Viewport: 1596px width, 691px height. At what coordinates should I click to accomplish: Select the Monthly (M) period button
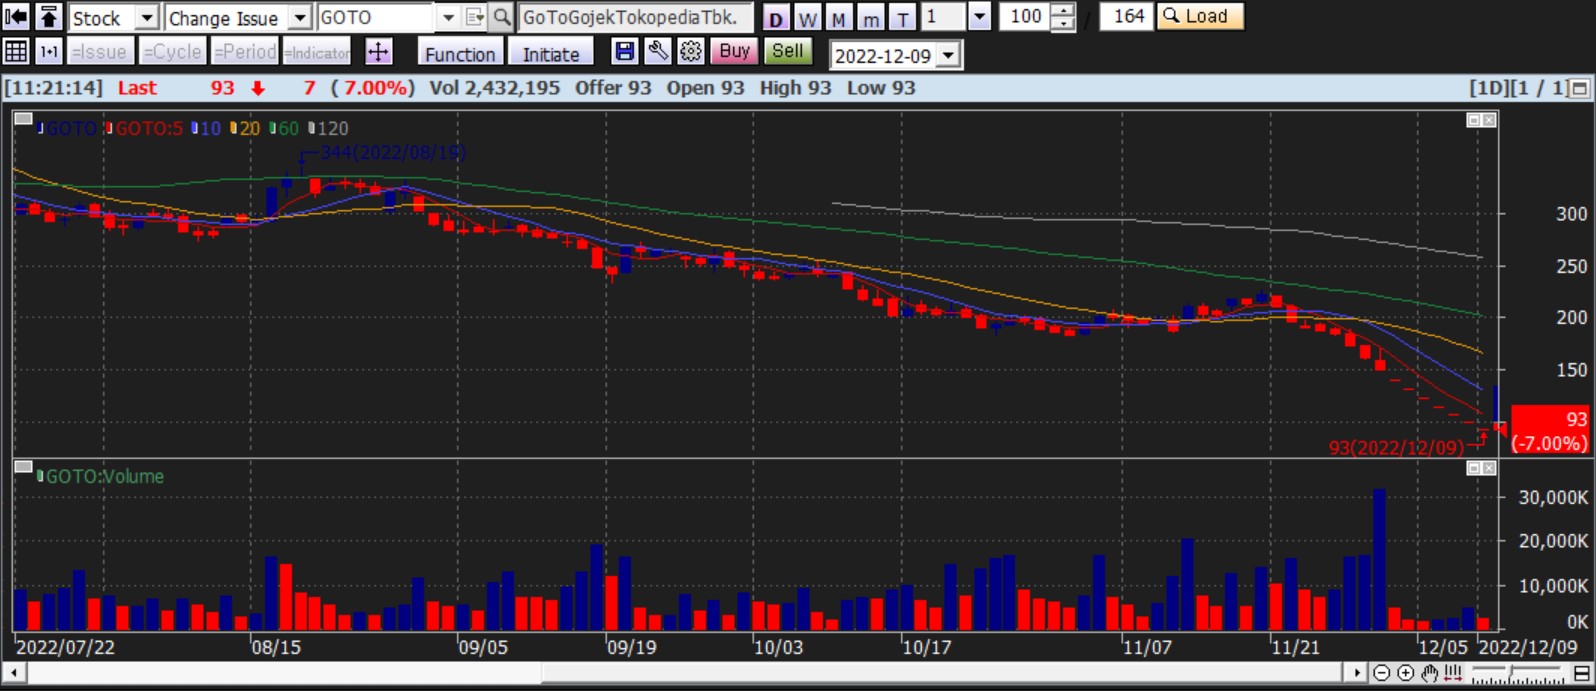point(839,19)
